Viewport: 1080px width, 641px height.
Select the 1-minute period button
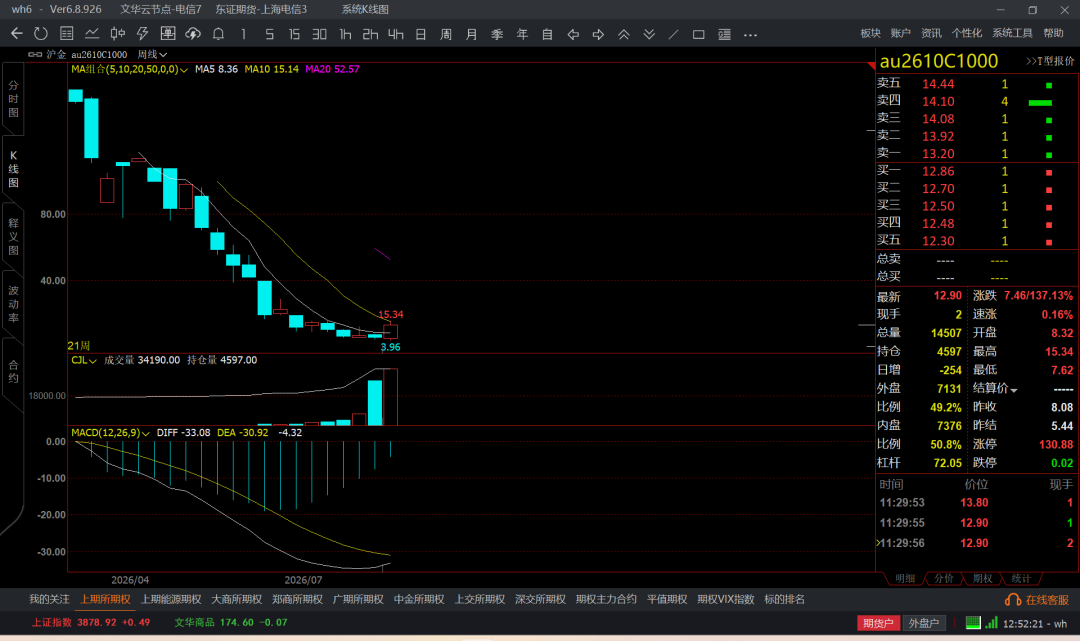click(x=243, y=34)
